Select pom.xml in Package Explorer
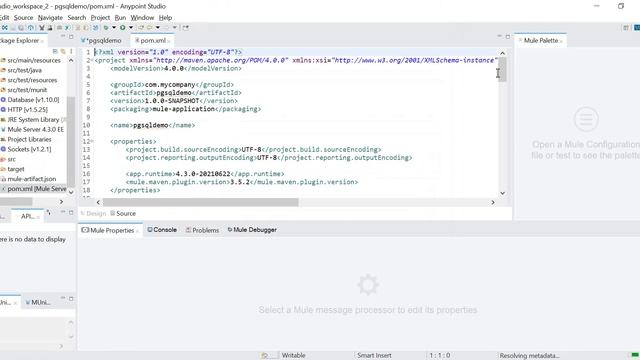Screen dimensions: 640x360 pos(33,189)
